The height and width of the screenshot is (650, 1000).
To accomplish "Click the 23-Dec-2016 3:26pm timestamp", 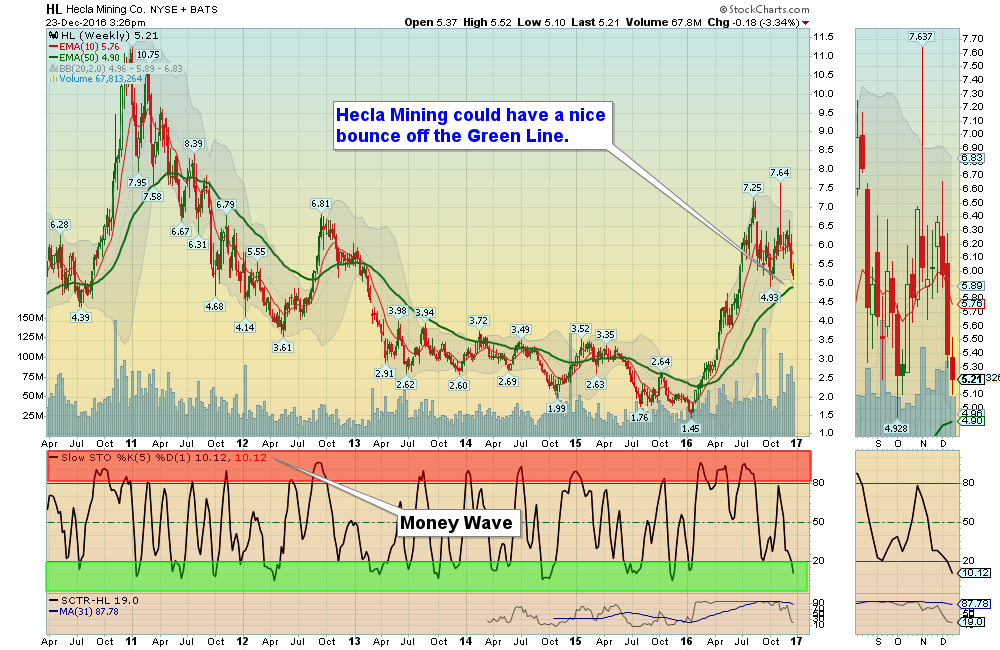I will pyautogui.click(x=96, y=22).
